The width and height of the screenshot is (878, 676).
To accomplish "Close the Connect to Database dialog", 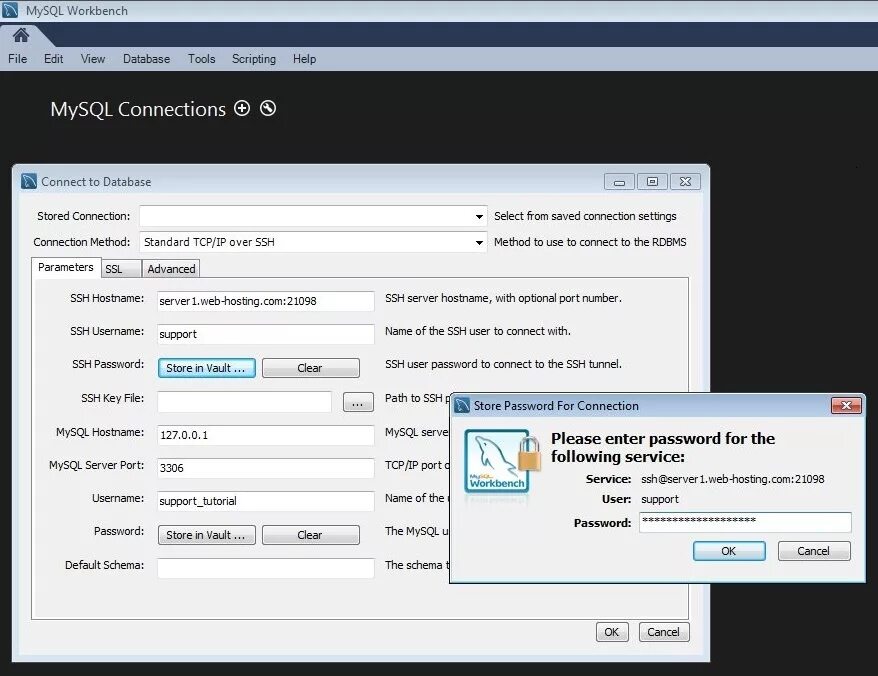I will click(685, 181).
